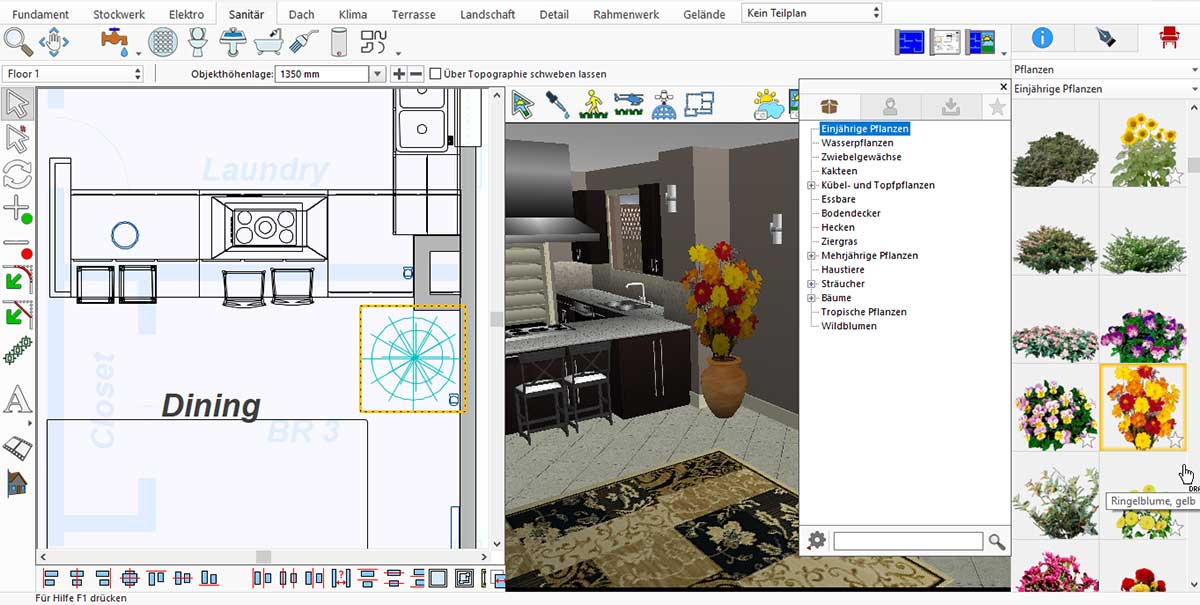Select the magnifying glass zoom tool

[18, 42]
